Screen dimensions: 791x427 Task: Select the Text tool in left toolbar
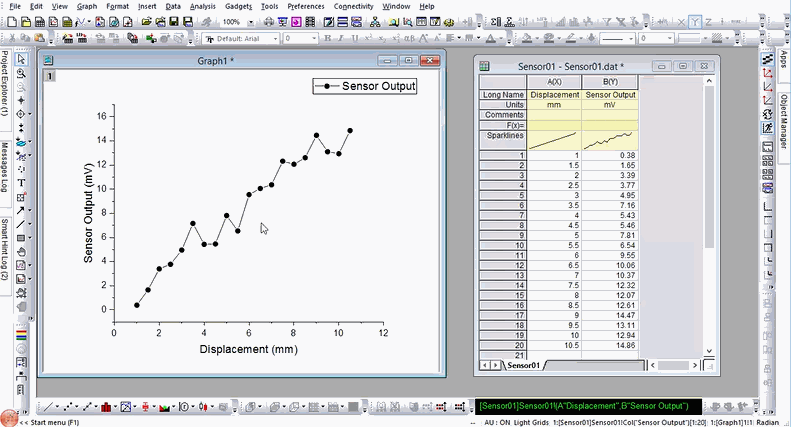(21, 183)
